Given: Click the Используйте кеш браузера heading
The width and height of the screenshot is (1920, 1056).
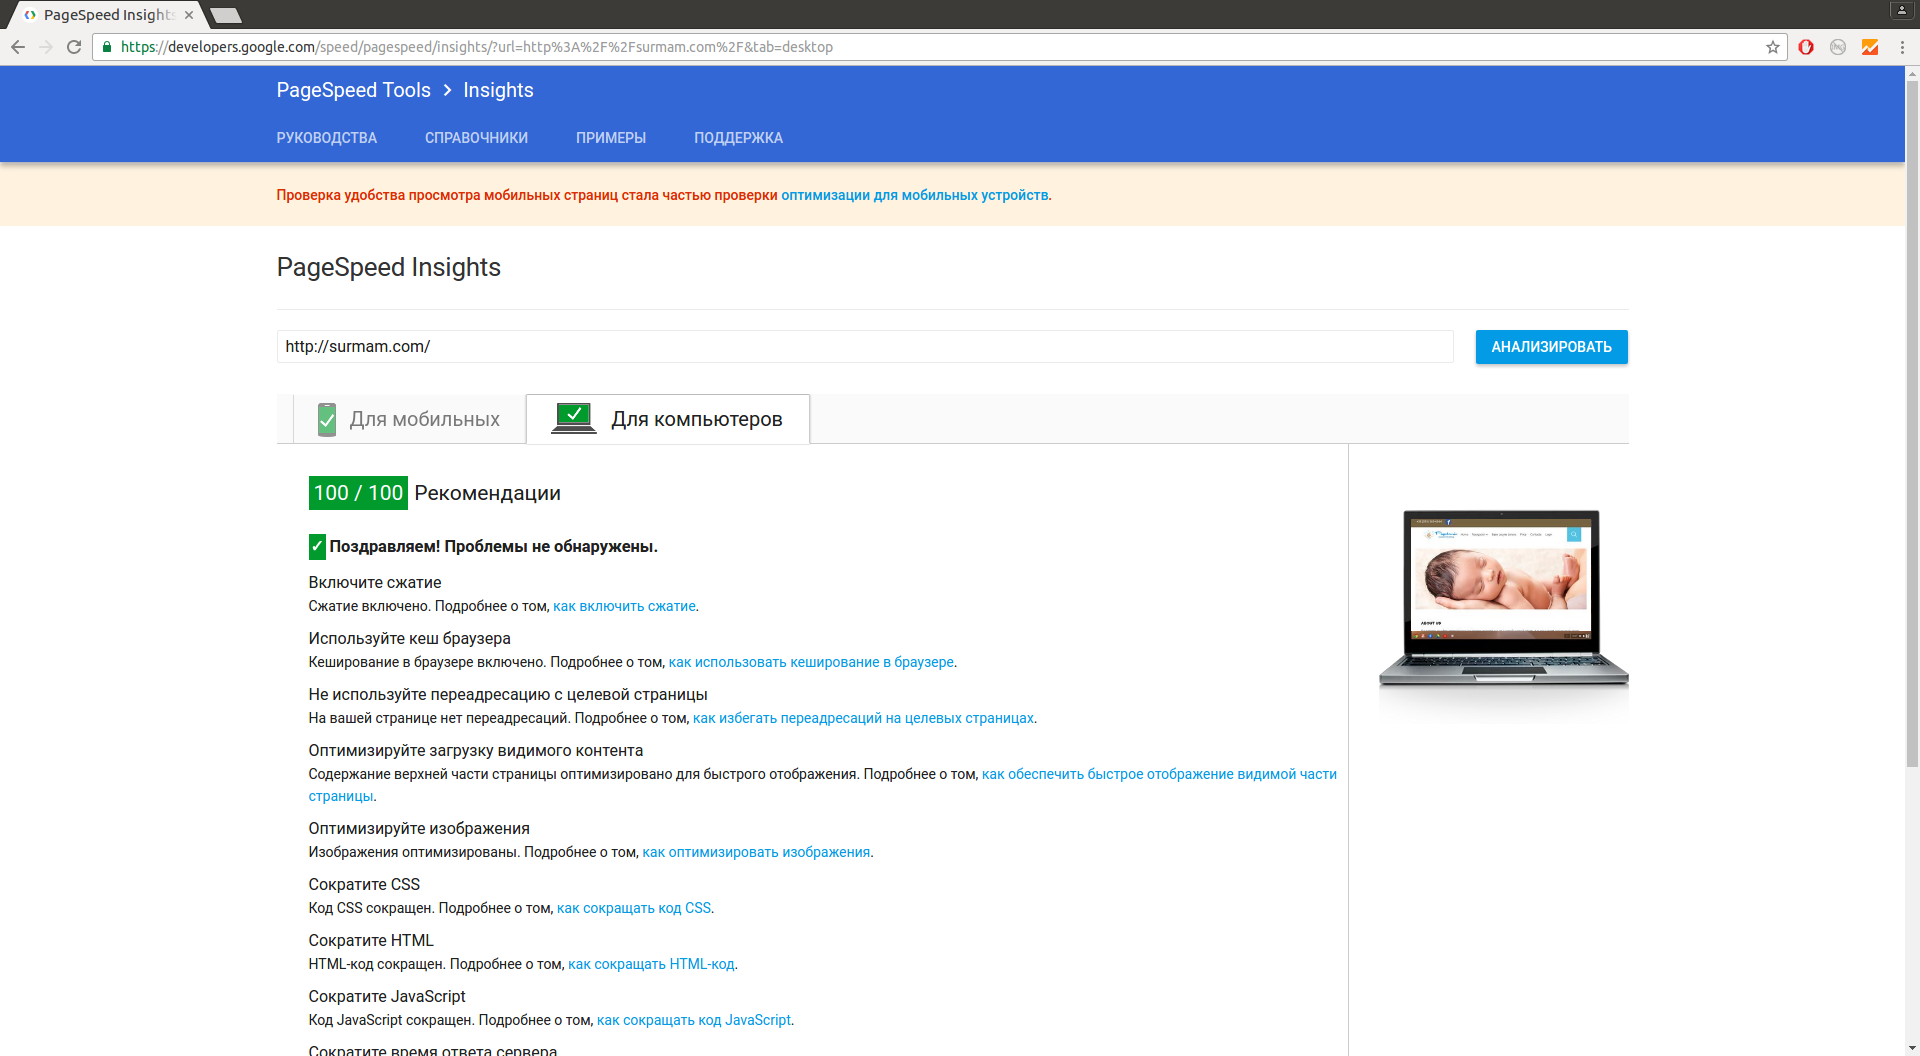Looking at the screenshot, I should point(409,638).
